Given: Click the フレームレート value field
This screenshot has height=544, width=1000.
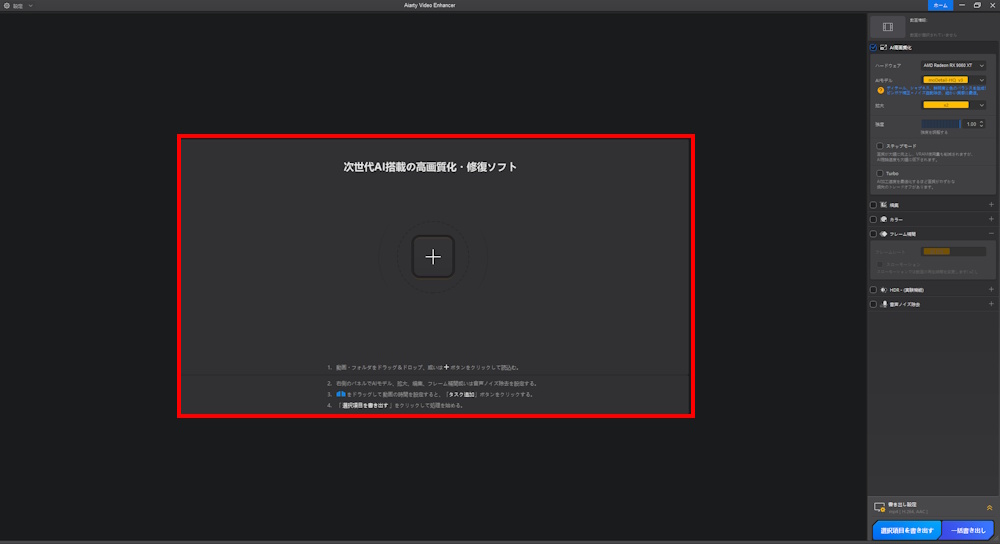Looking at the screenshot, I should (953, 252).
